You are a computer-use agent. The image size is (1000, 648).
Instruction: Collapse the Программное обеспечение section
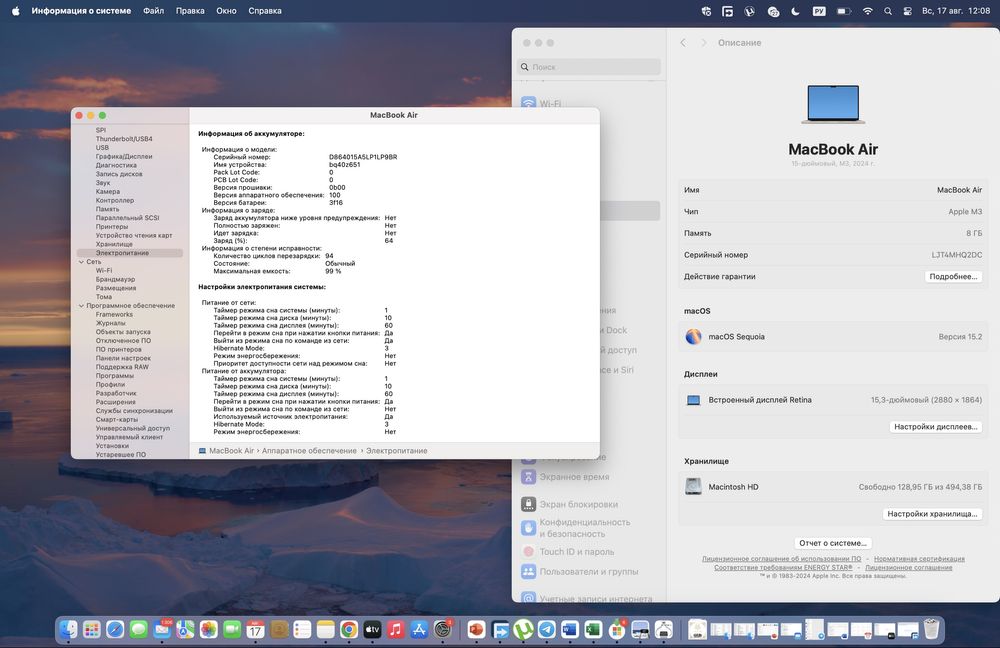click(x=81, y=306)
